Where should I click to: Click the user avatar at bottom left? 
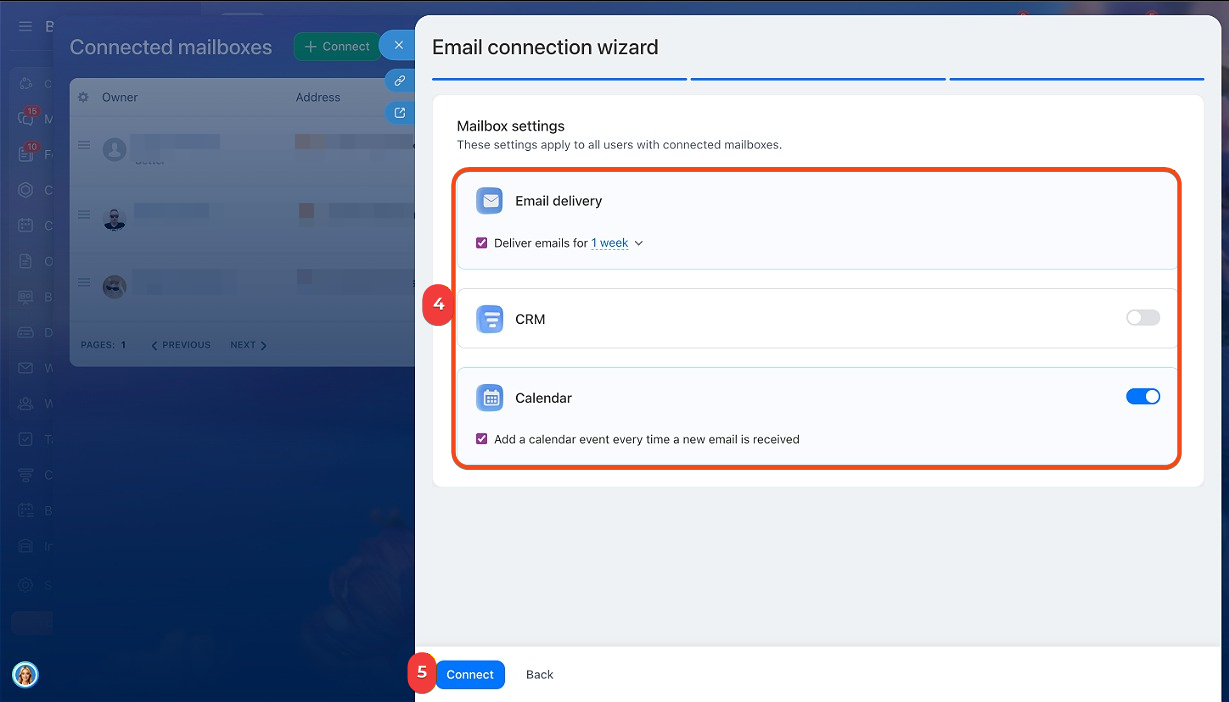point(25,675)
